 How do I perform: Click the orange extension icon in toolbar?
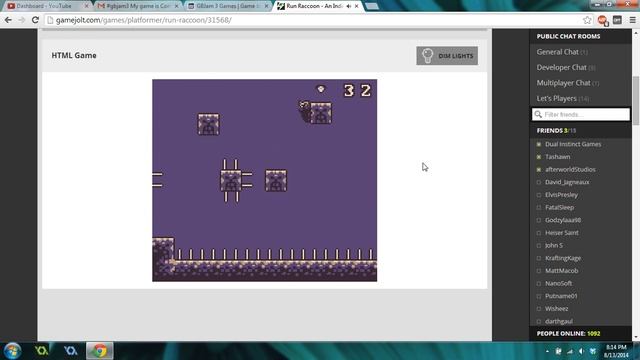602,20
